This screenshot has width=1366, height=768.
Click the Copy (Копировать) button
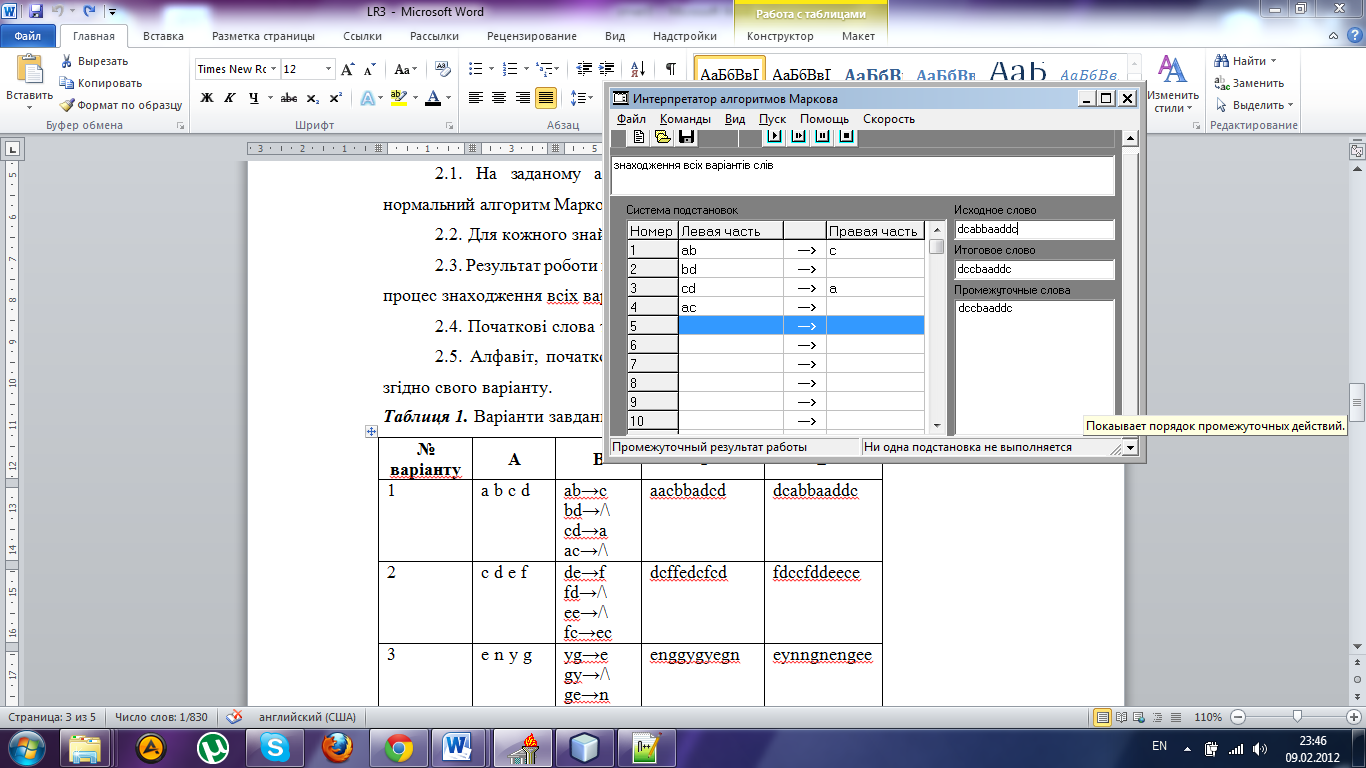click(100, 83)
